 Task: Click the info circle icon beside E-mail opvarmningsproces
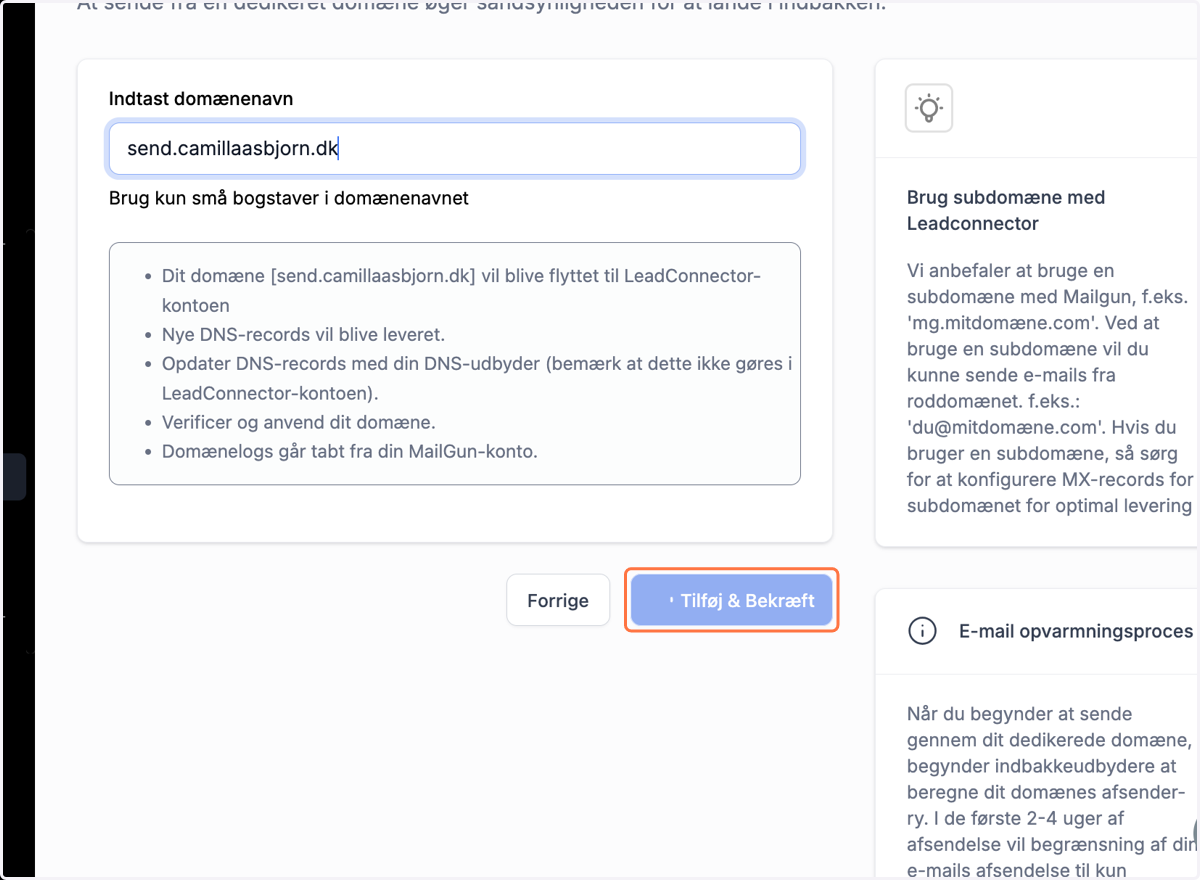921,631
